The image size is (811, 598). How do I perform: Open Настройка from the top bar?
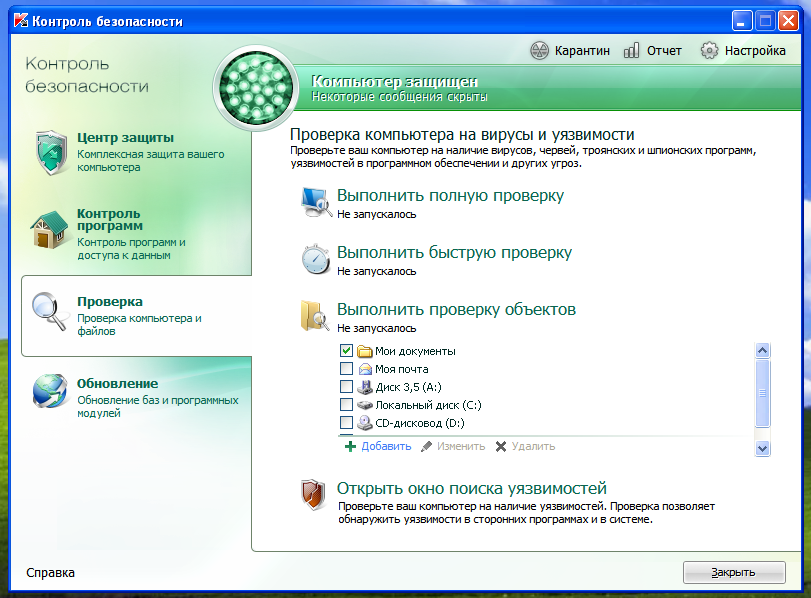click(743, 51)
